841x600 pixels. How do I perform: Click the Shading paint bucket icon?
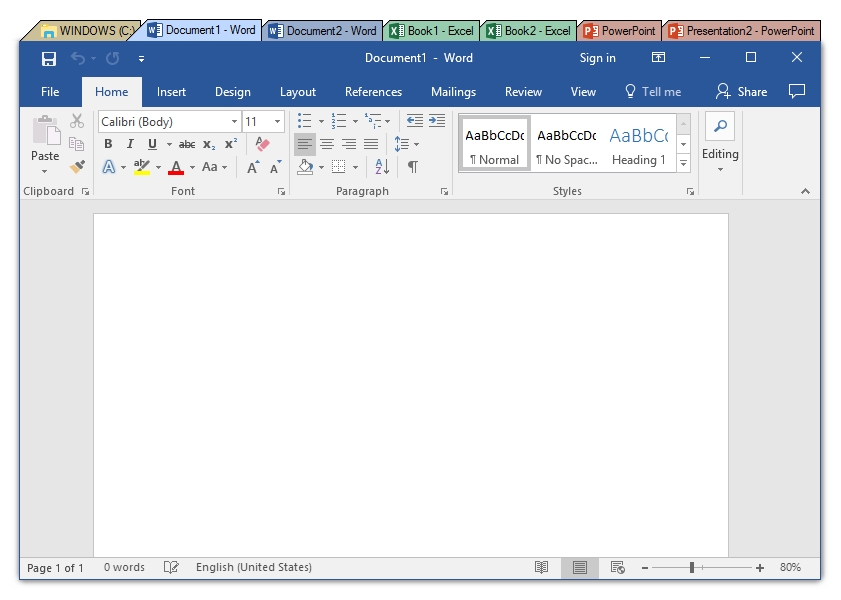point(305,167)
